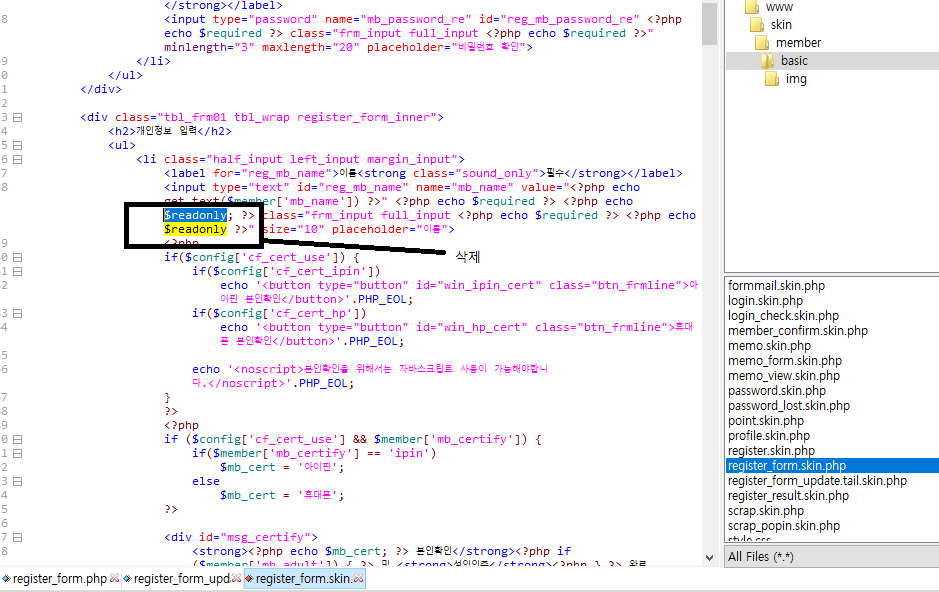The width and height of the screenshot is (939, 592).
Task: Click the member folder icon
Action: [762, 43]
